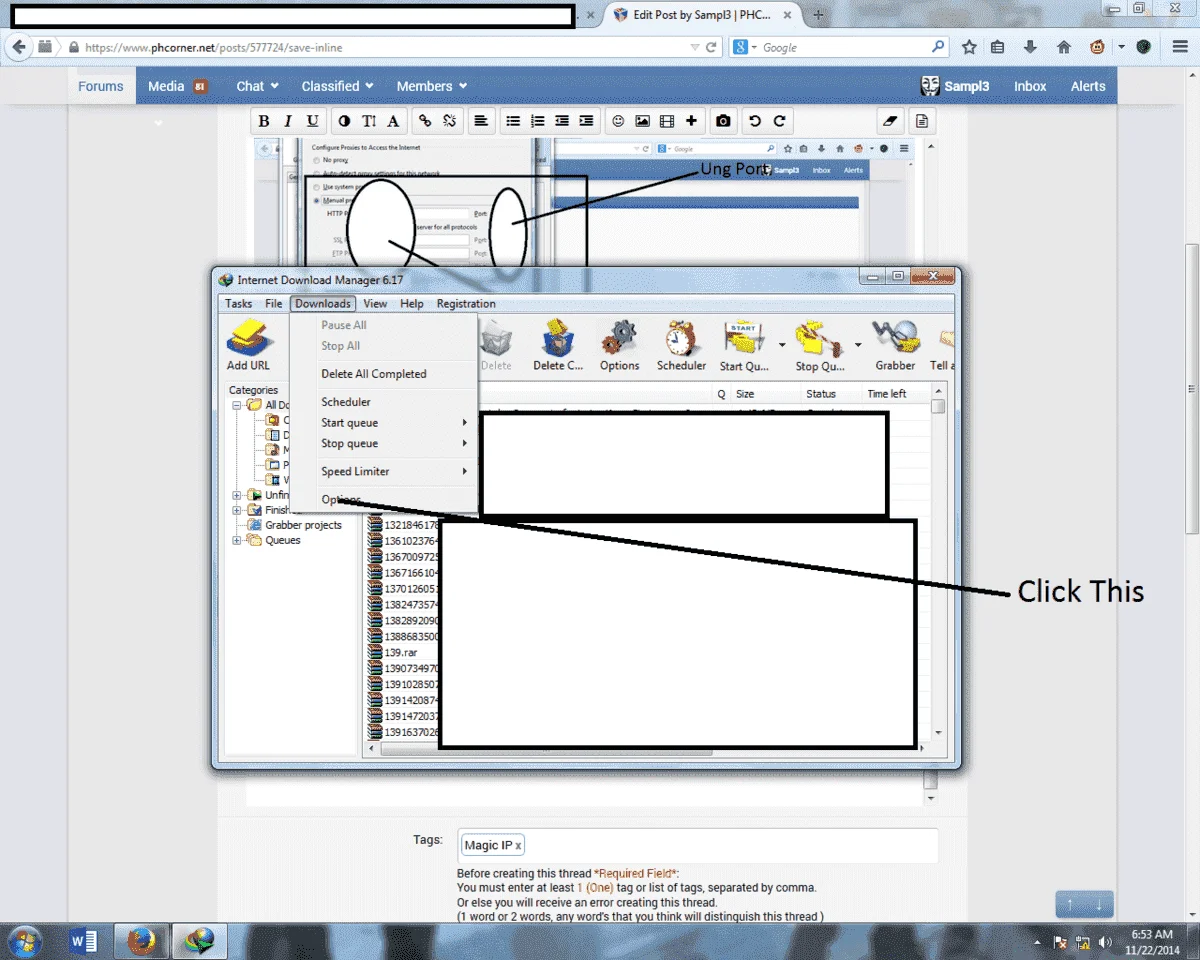The height and width of the screenshot is (960, 1200).
Task: Open the Registration menu in IDM
Action: coord(466,303)
